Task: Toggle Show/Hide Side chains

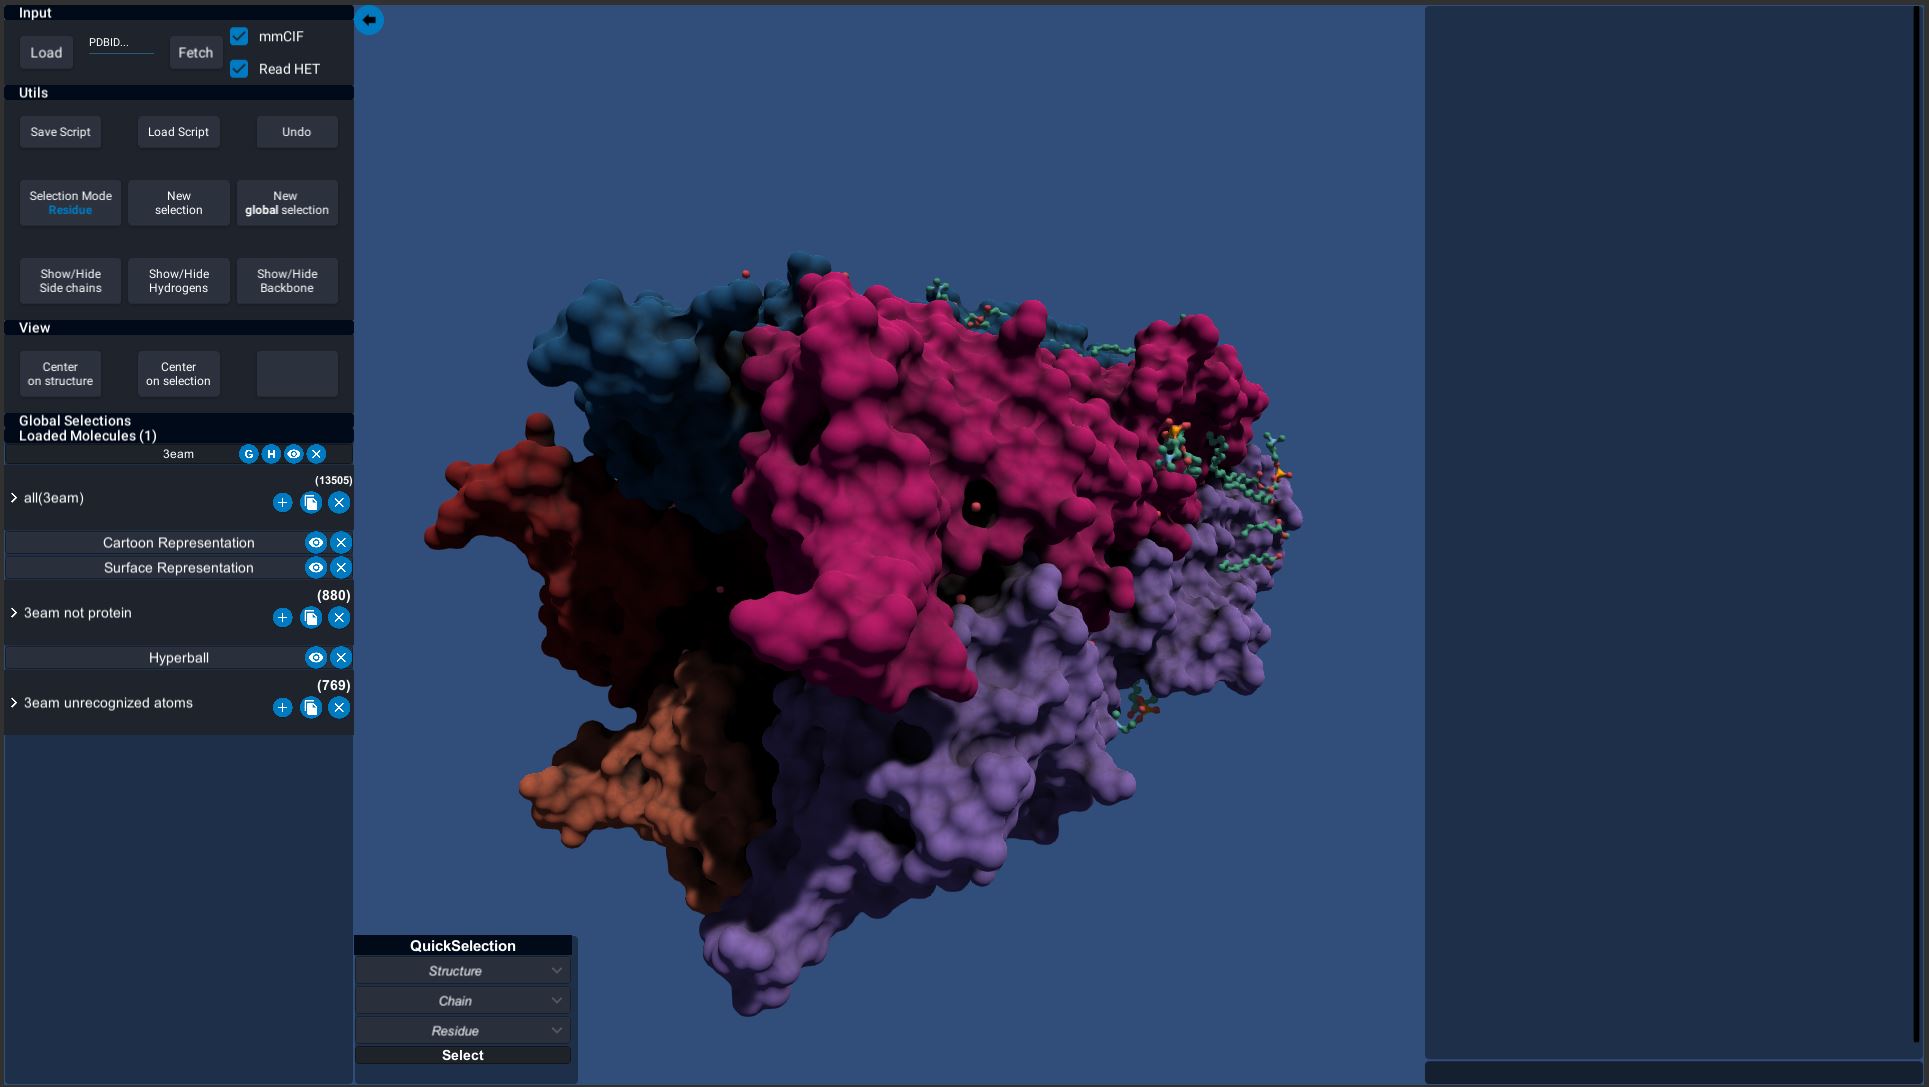Action: 70,281
